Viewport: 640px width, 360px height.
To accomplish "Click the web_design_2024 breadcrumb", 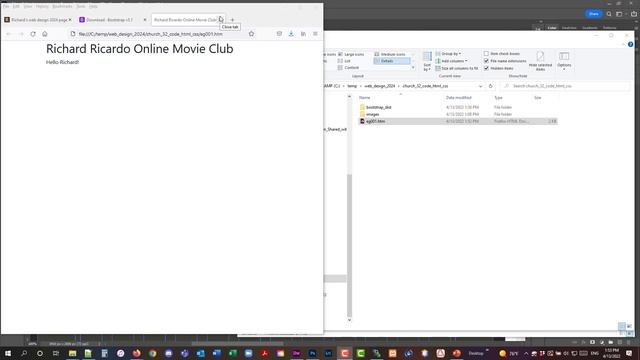I will pyautogui.click(x=380, y=86).
